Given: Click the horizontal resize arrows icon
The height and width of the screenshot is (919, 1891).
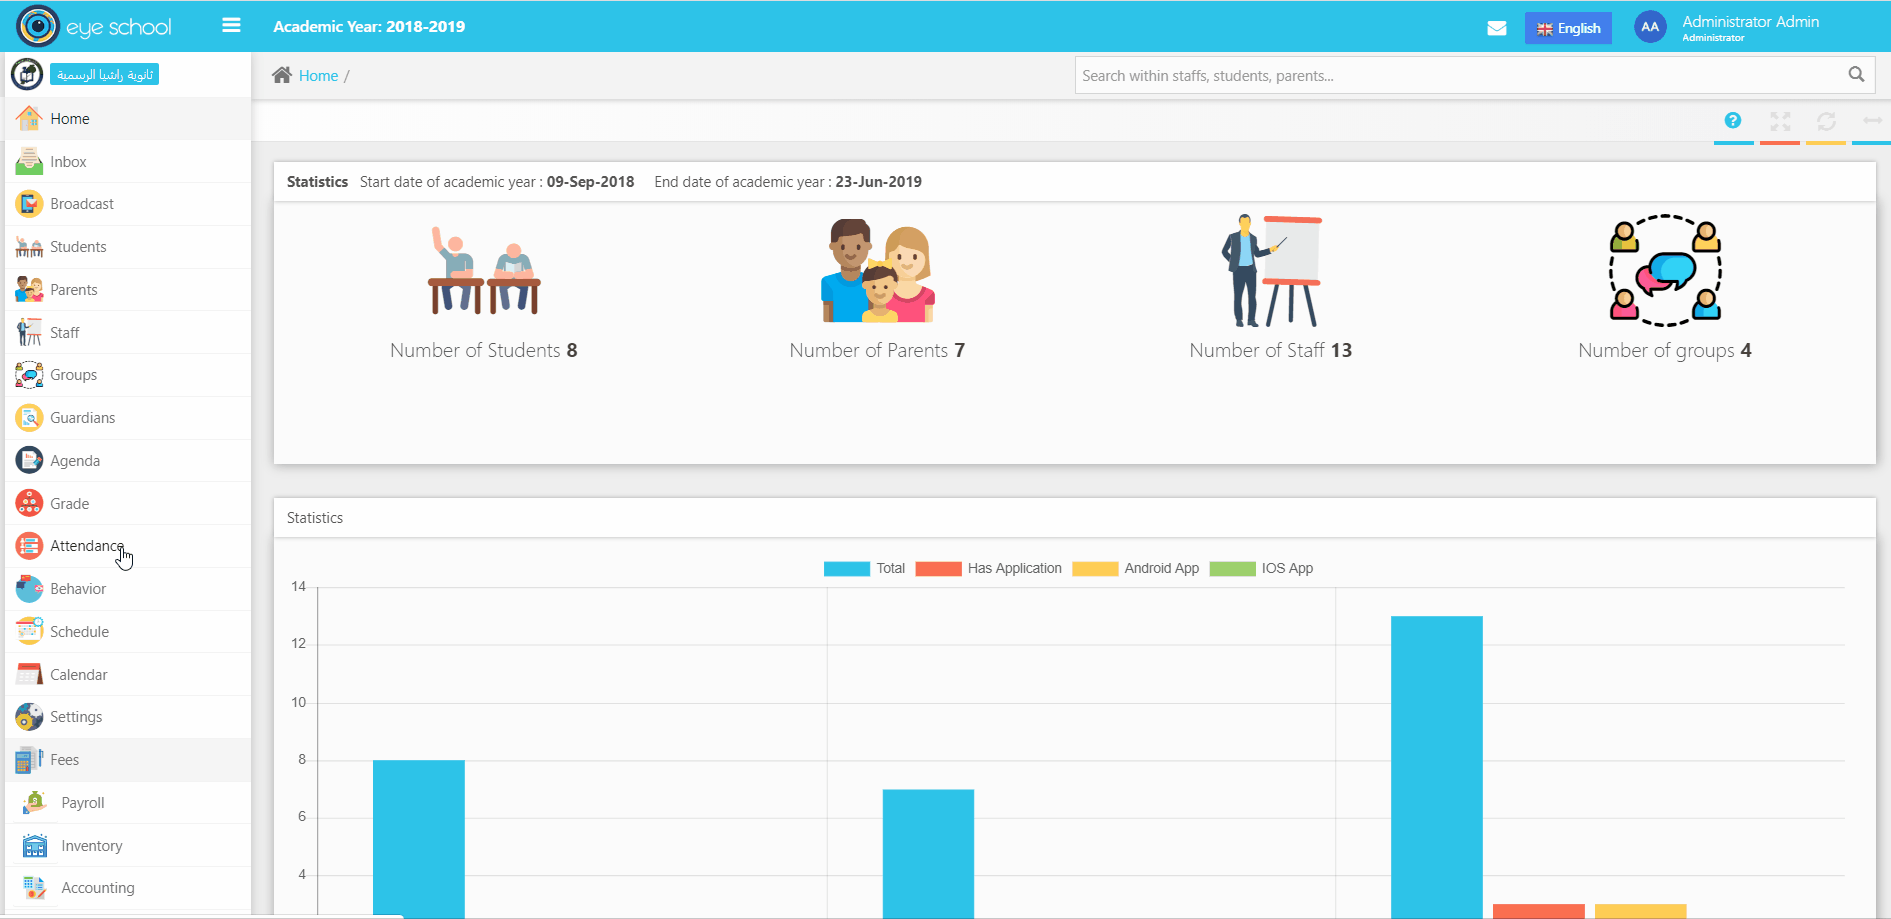Looking at the screenshot, I should pos(1872,121).
